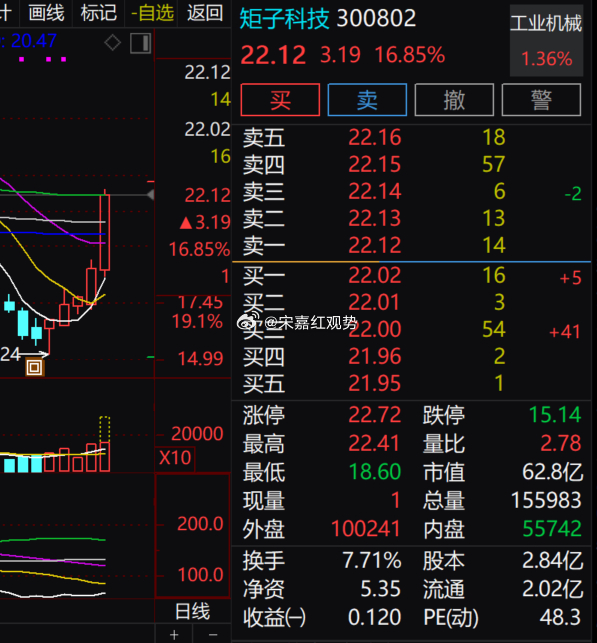Click the 市值 value 62.8亿
Screen dimensions: 597x643
click(x=552, y=472)
